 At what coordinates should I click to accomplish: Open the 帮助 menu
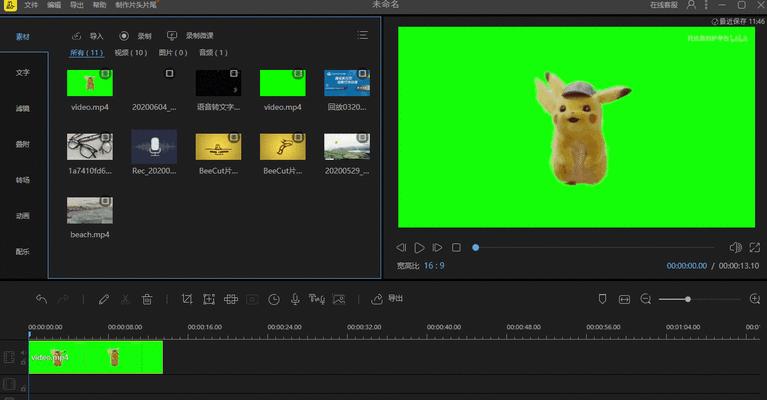pos(99,5)
